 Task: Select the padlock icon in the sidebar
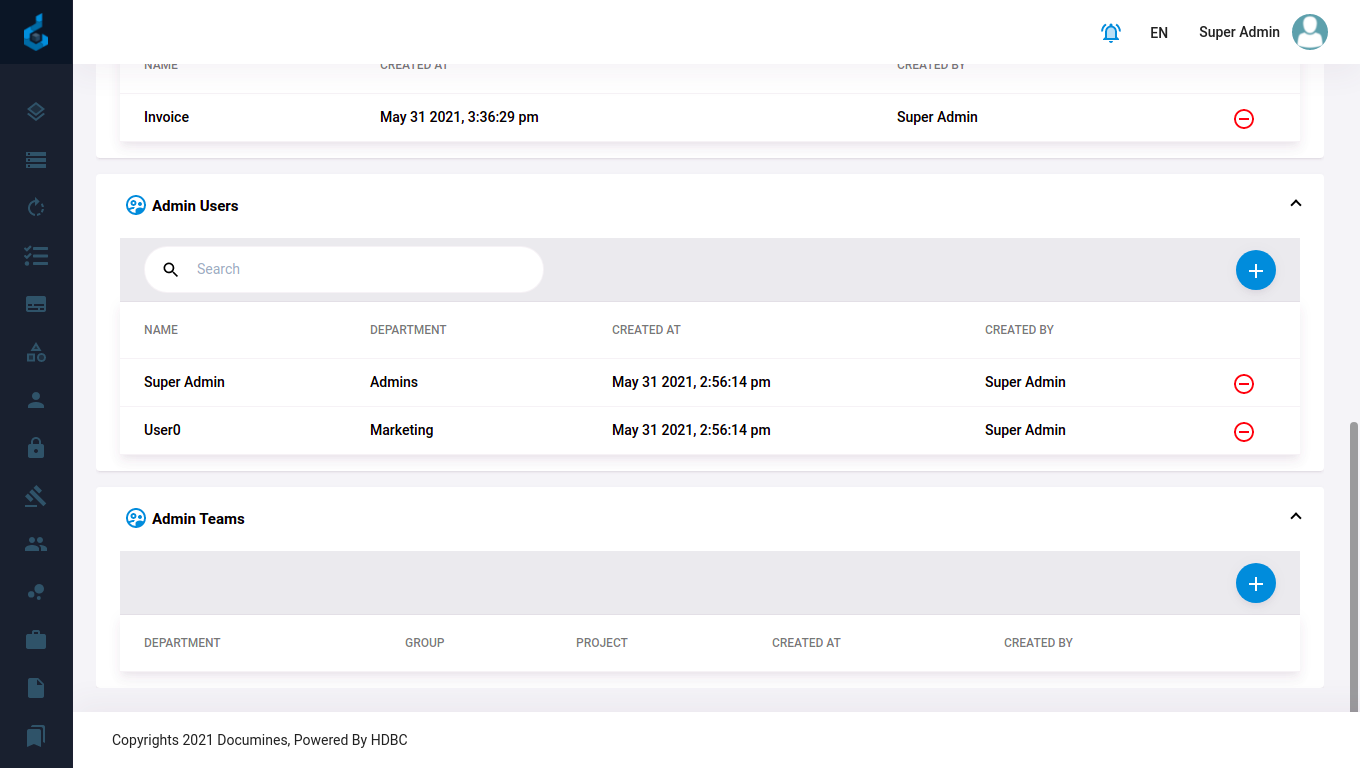pyautogui.click(x=36, y=448)
